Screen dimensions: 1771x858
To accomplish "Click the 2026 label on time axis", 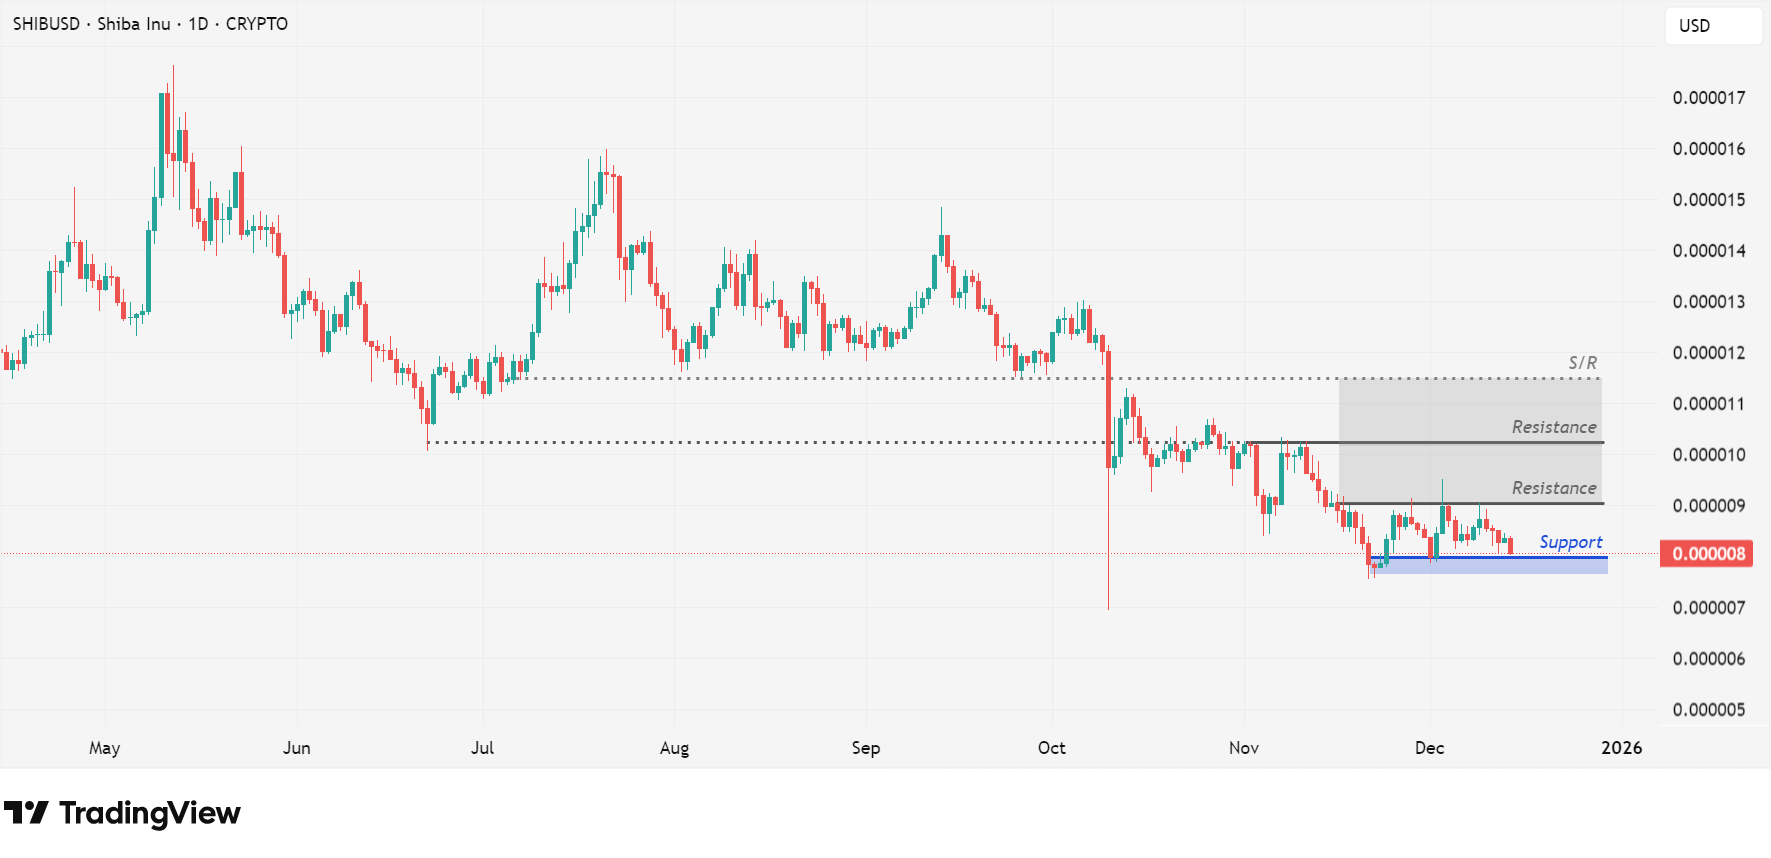I will [1621, 748].
